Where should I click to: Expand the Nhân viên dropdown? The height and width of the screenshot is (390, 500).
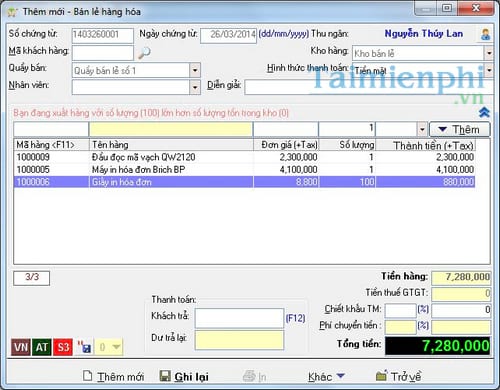click(x=195, y=87)
